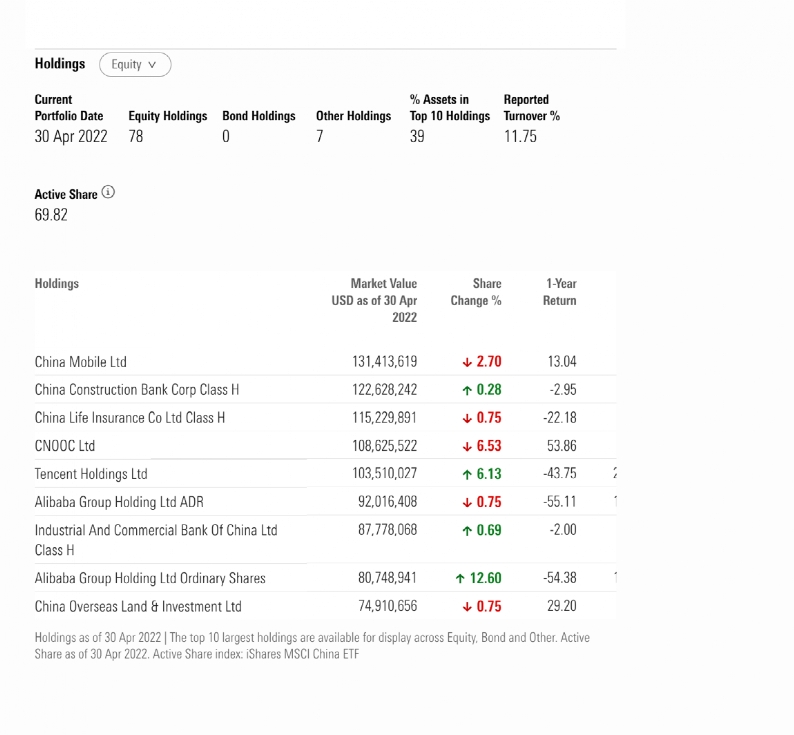Click the Reported Turnover value 11.75
This screenshot has height=735, width=794.
click(x=520, y=137)
